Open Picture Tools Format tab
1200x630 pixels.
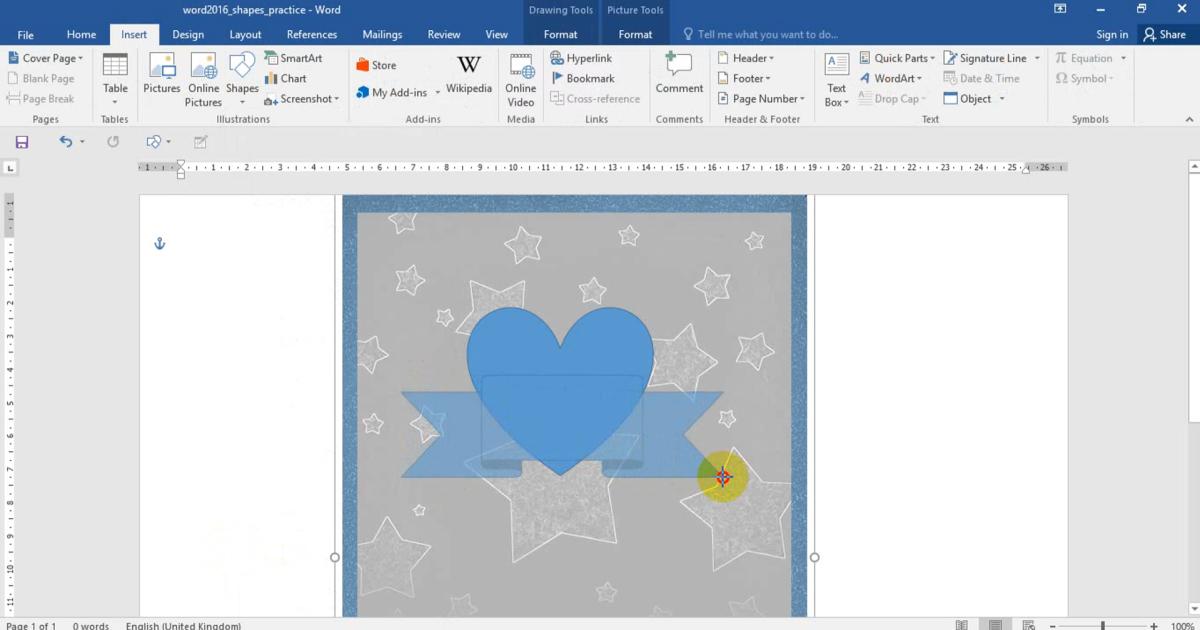tap(635, 34)
